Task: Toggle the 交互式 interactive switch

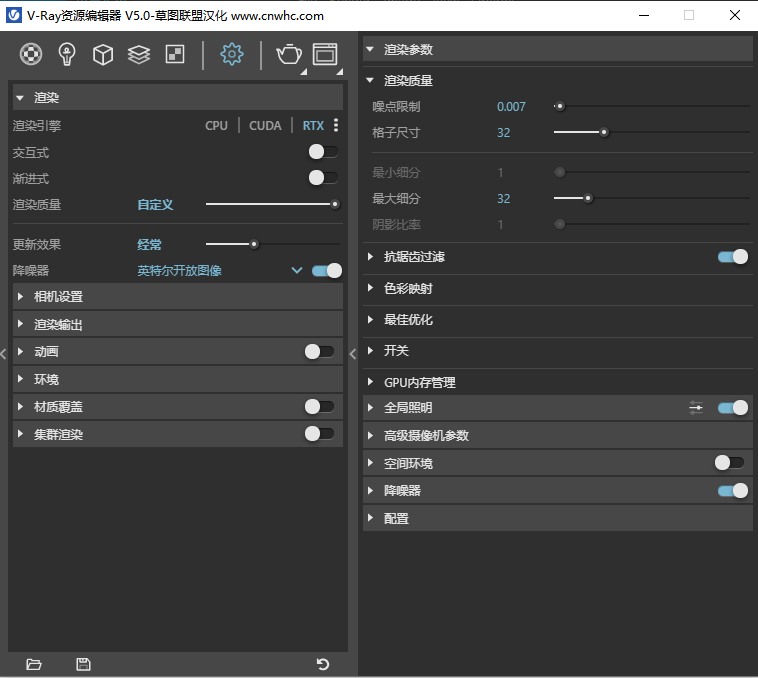Action: 322,152
